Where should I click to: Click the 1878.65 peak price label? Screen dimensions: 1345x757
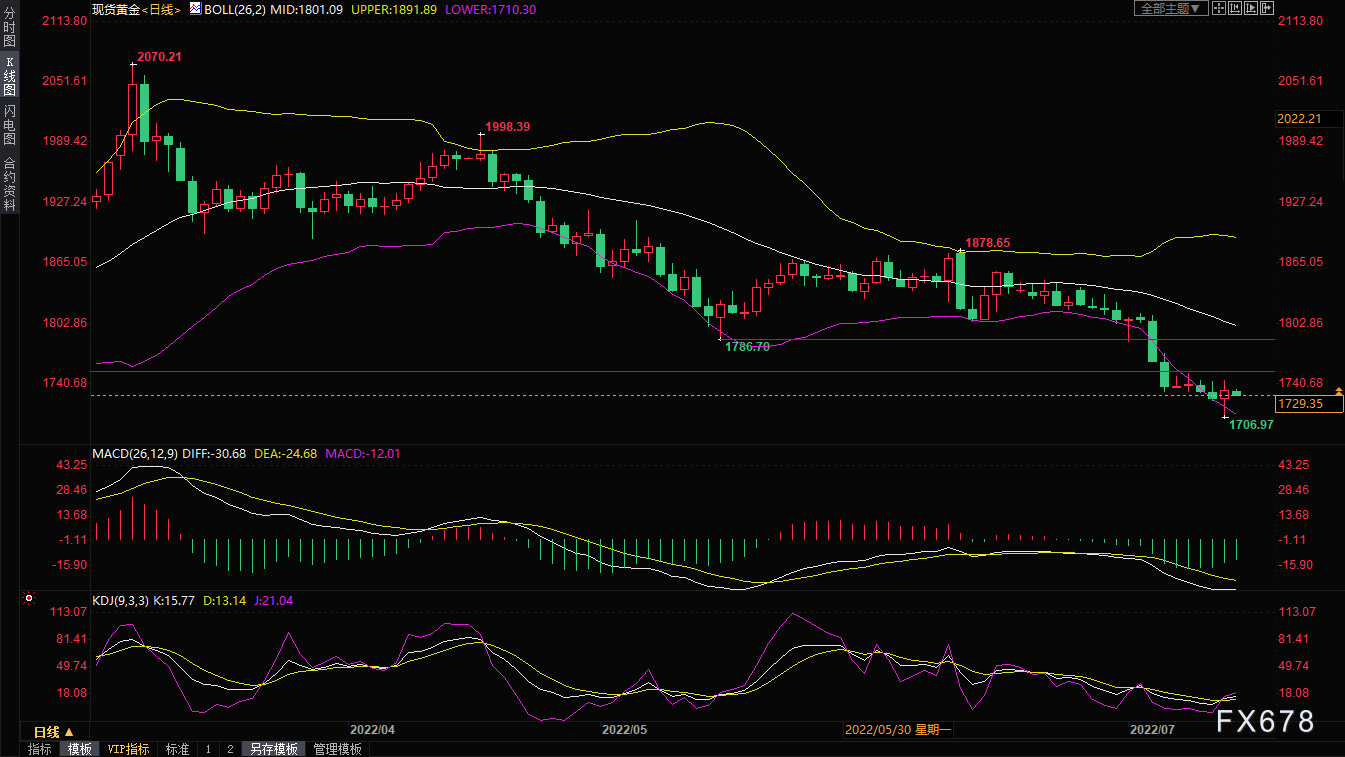tap(988, 243)
